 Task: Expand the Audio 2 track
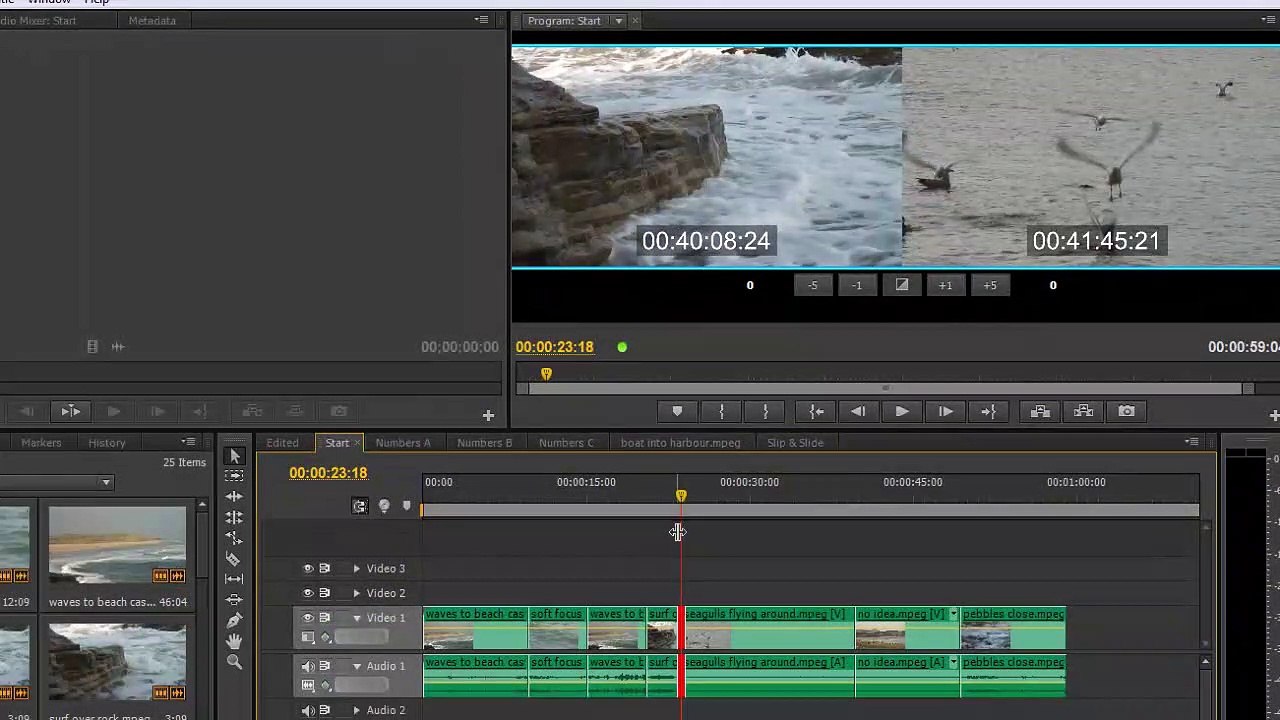356,710
